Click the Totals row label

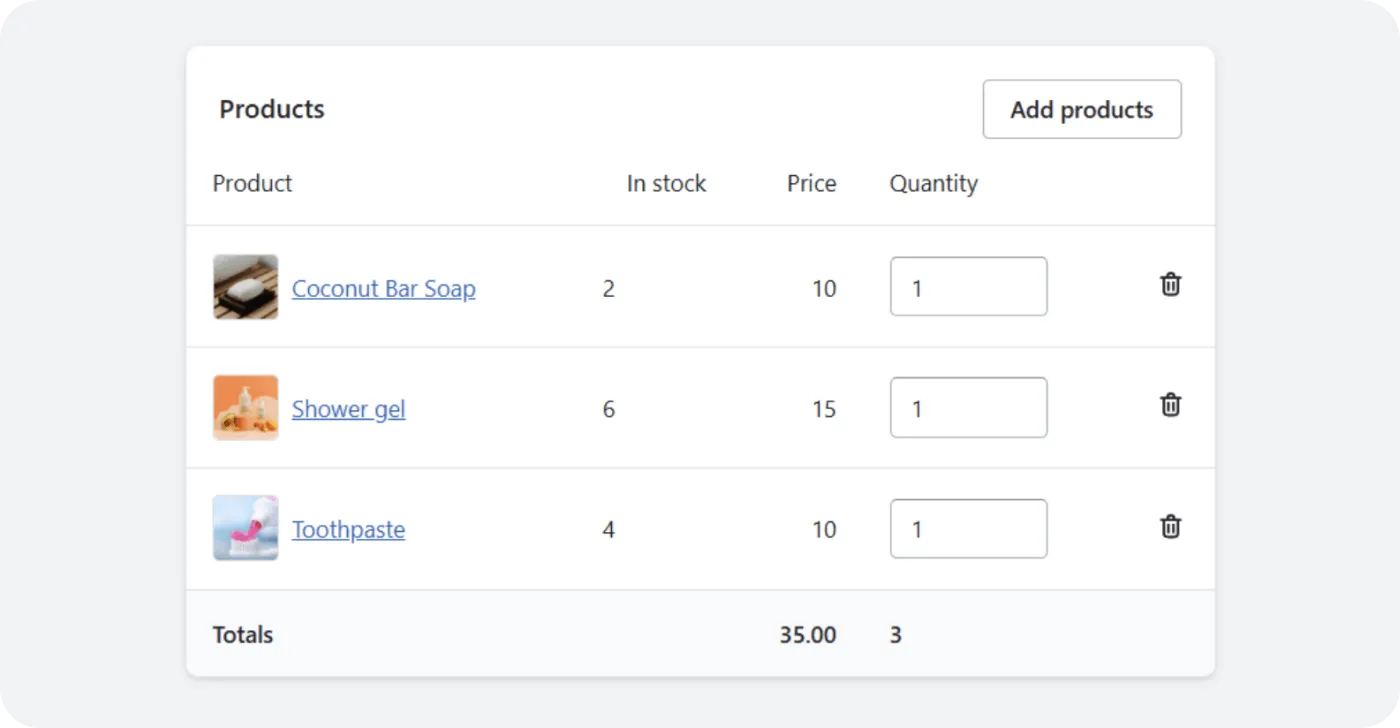click(x=242, y=634)
